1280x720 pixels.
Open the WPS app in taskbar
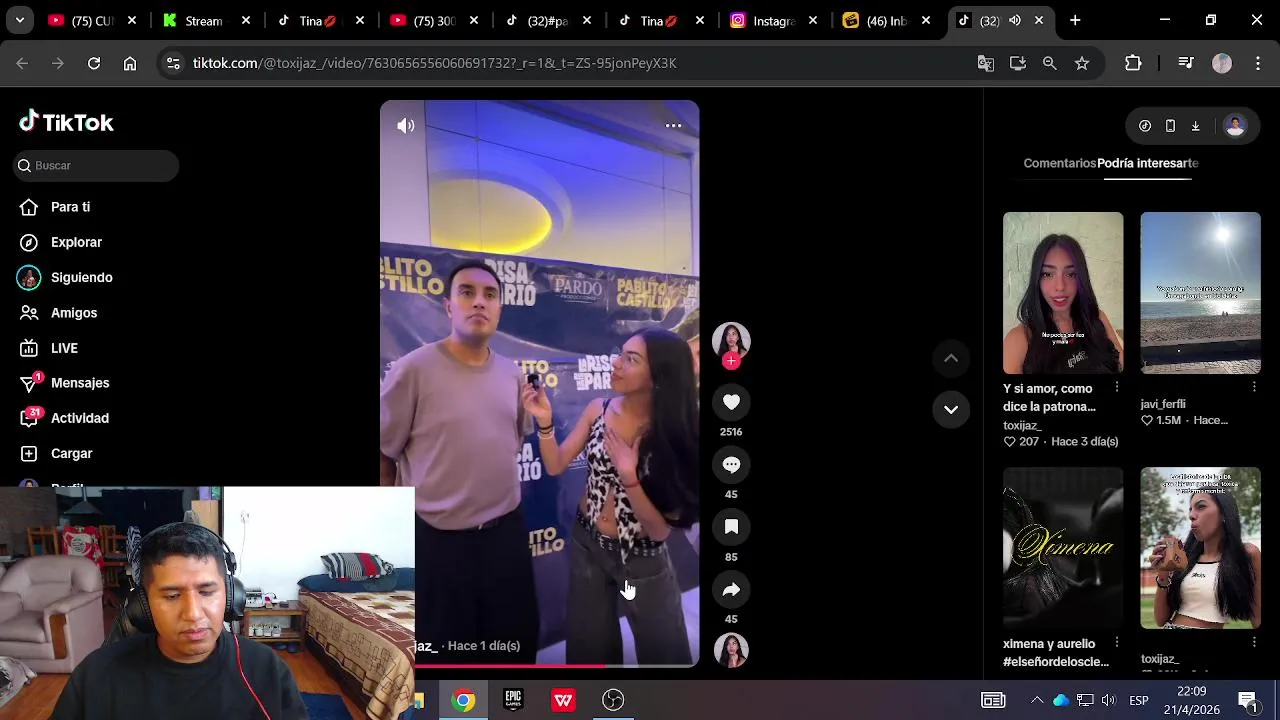click(563, 700)
